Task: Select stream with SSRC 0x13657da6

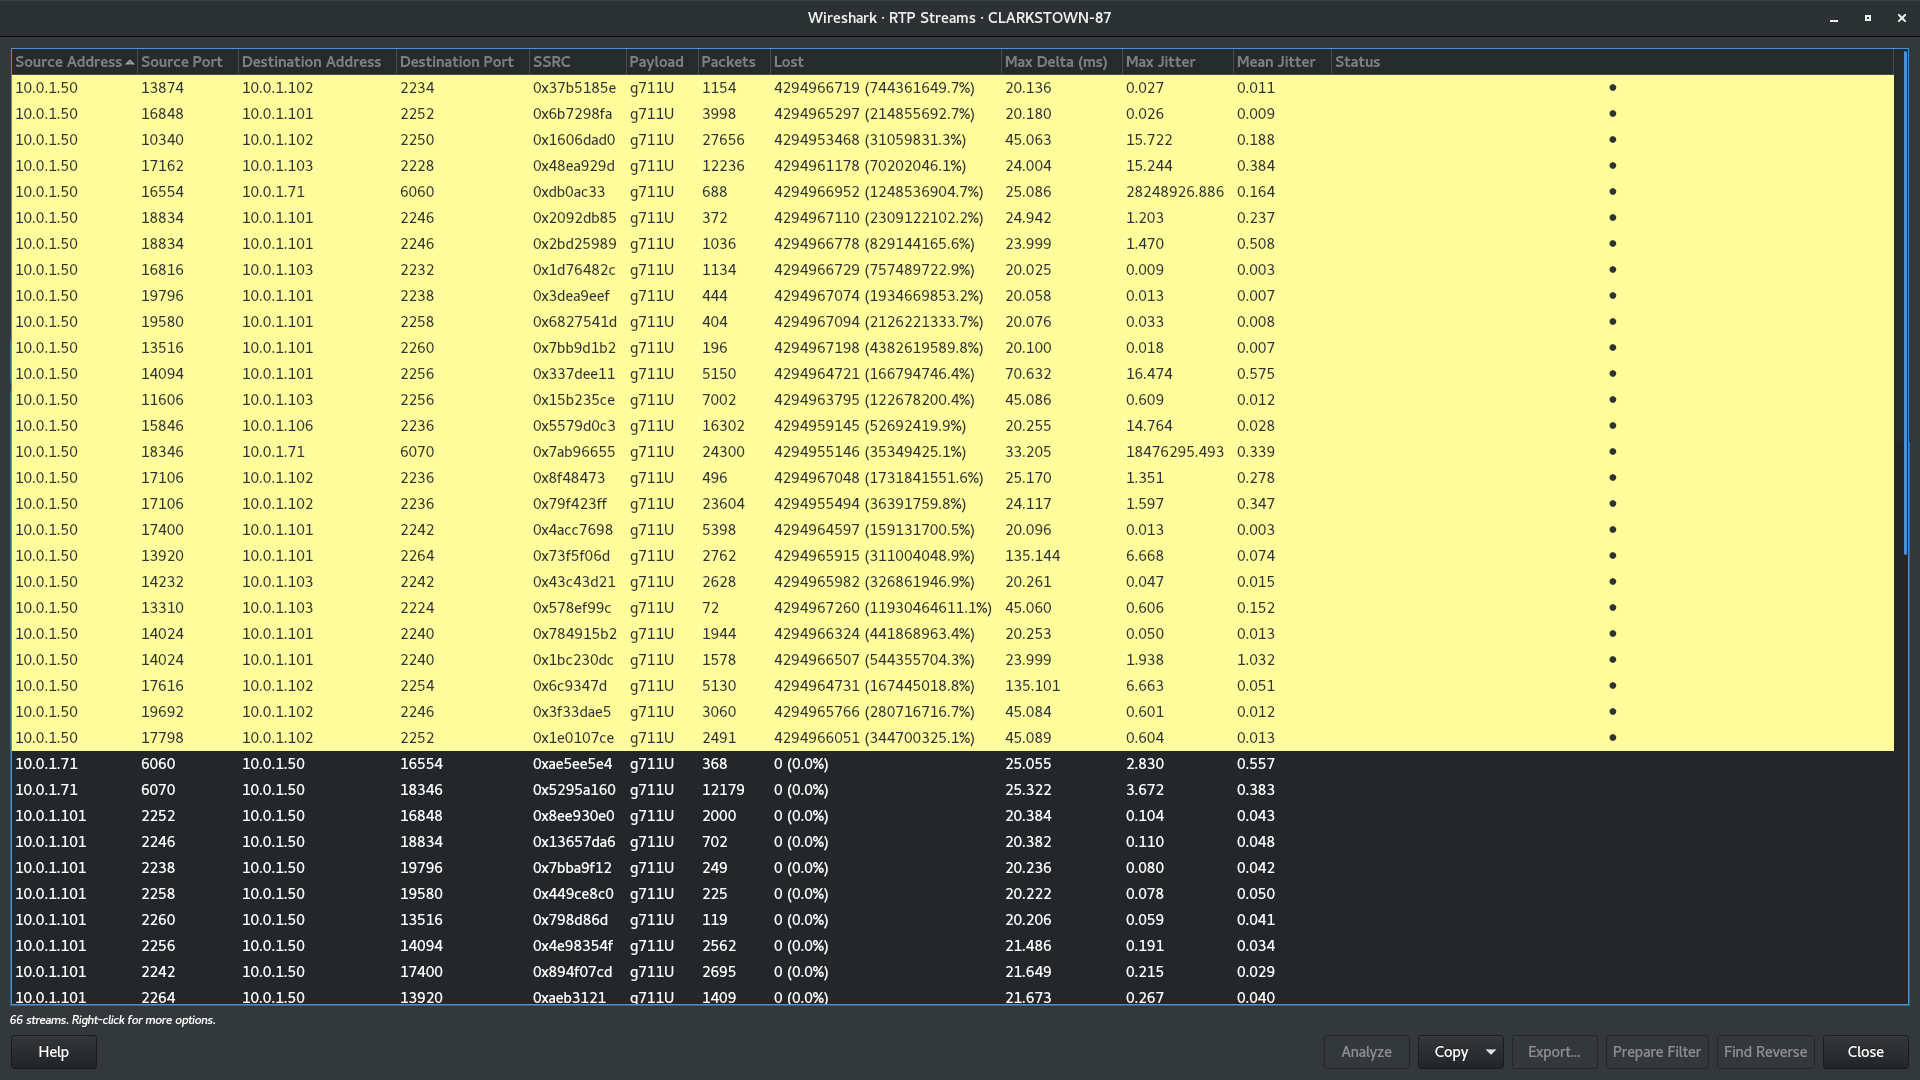Action: 952,842
